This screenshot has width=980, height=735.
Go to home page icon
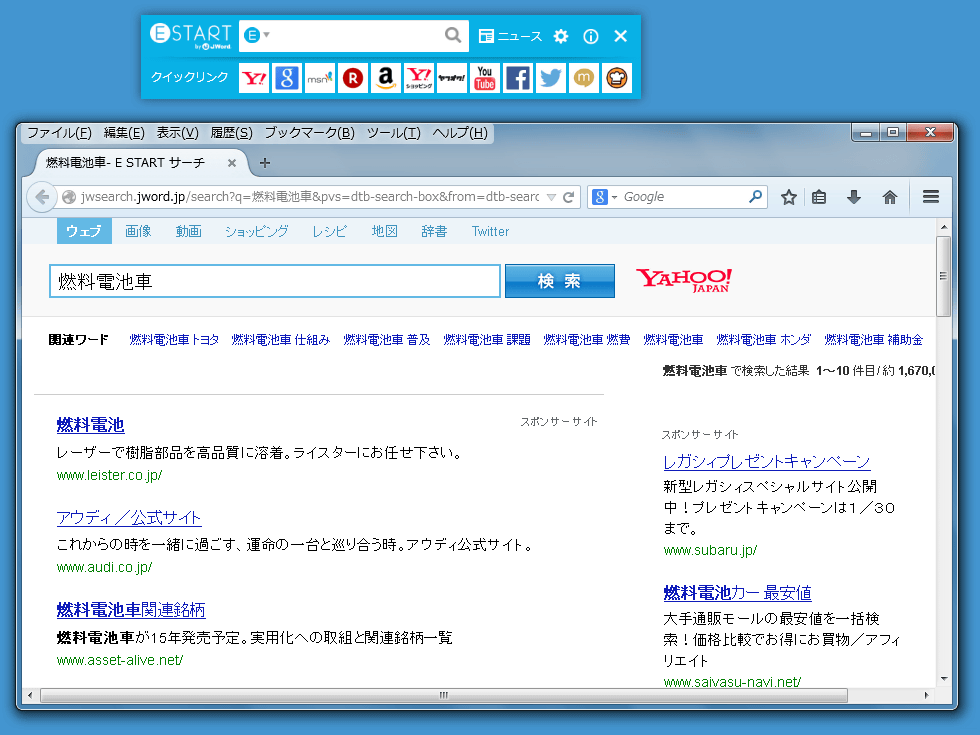point(889,198)
